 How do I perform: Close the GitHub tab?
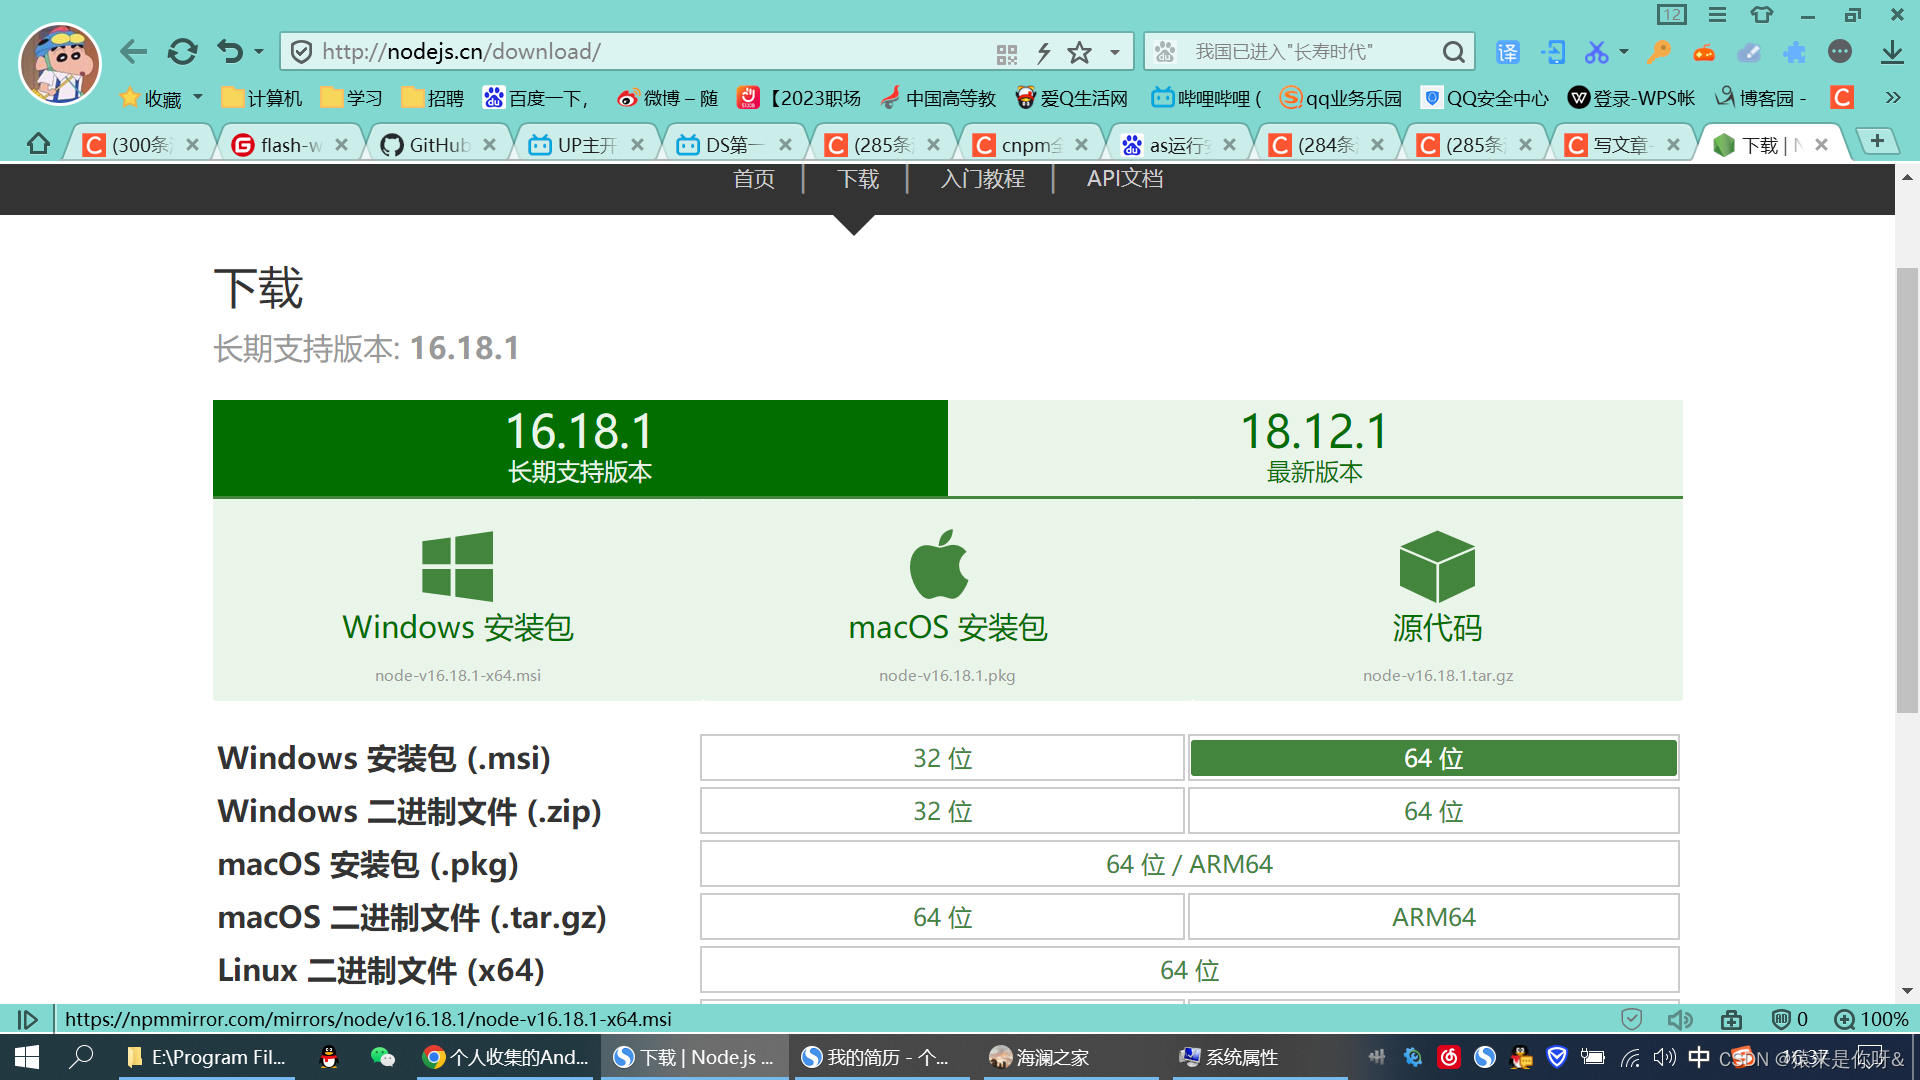coord(489,145)
